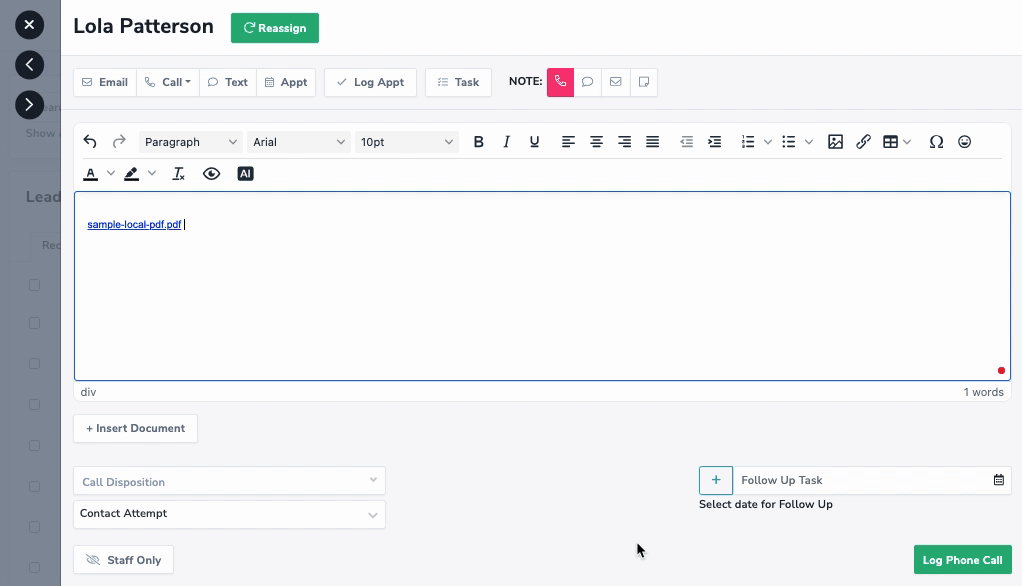1022x586 pixels.
Task: Toggle bold formatting
Action: (x=478, y=142)
